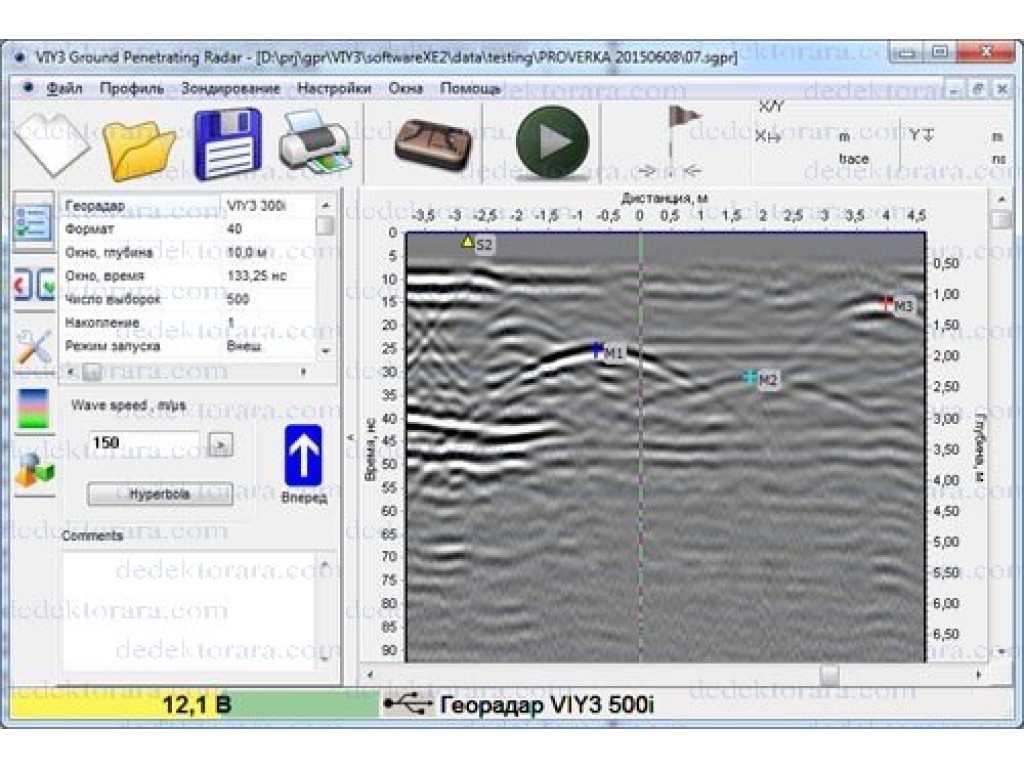The height and width of the screenshot is (768, 1024).
Task: Save the profile with the floppy disk icon
Action: [228, 144]
